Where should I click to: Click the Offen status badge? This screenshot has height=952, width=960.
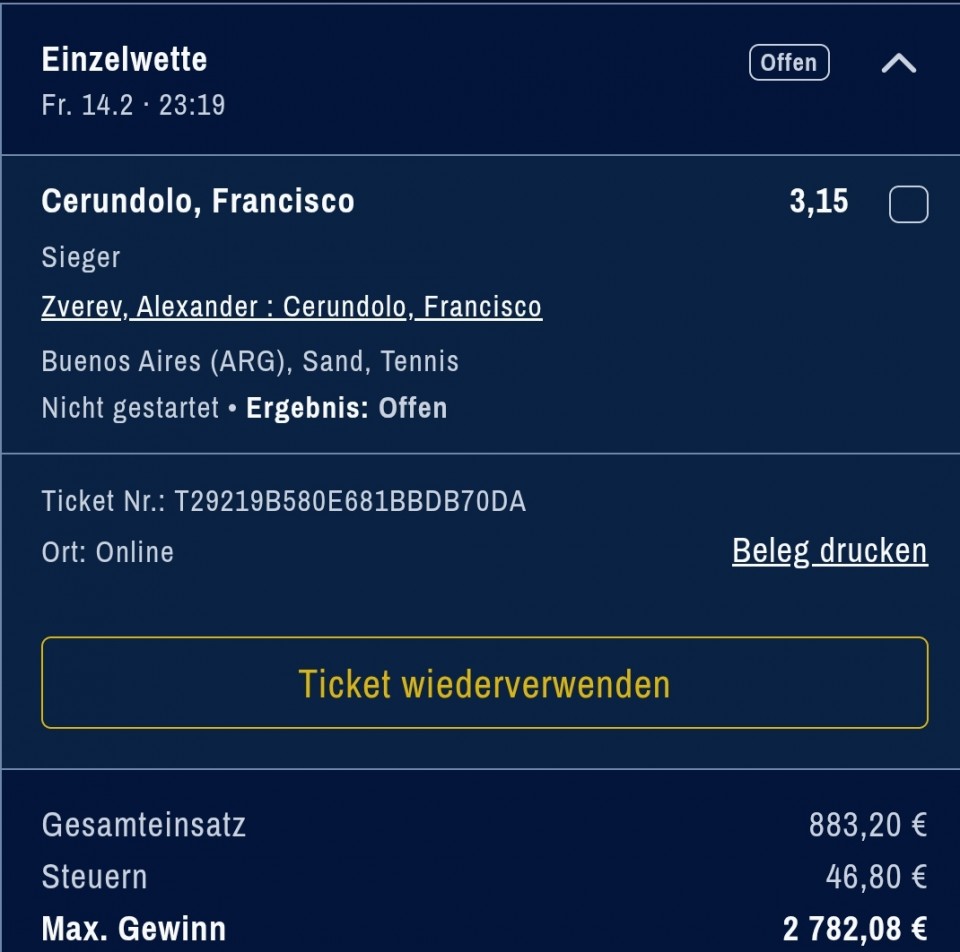789,62
